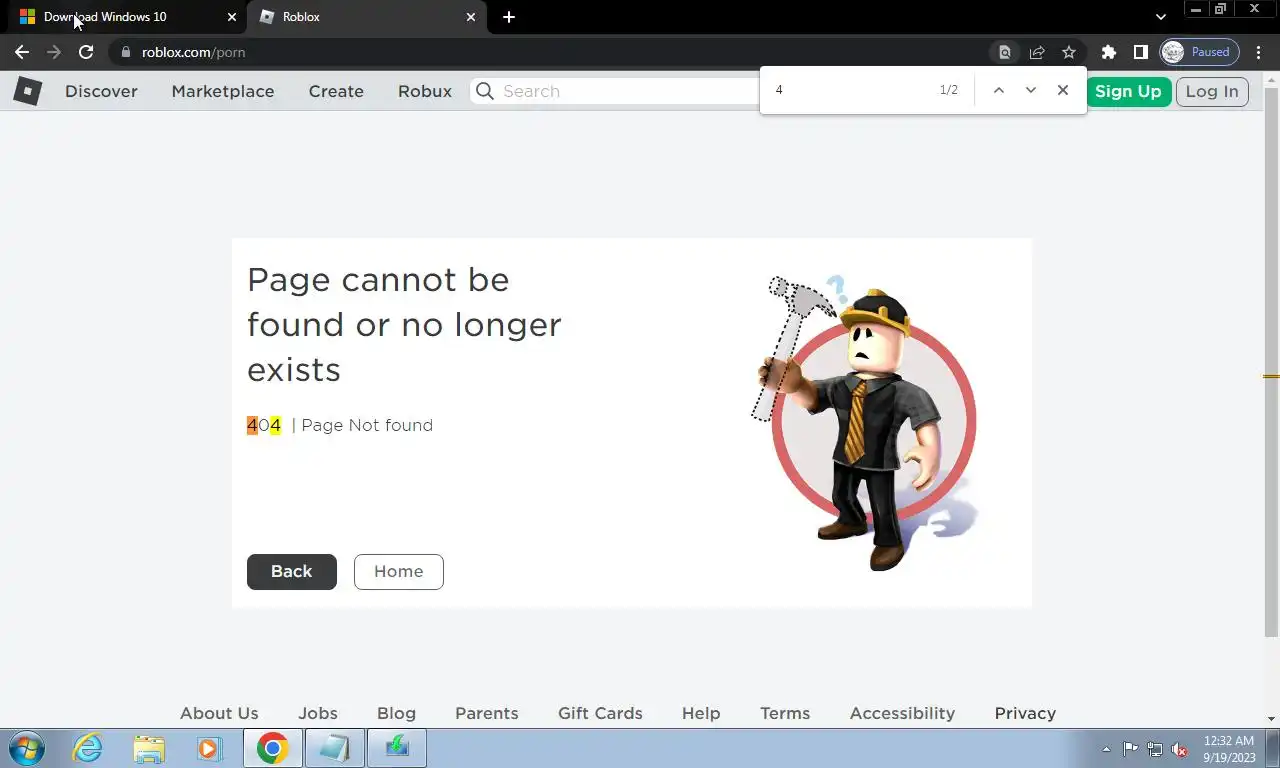1280x768 pixels.
Task: Click the Back button
Action: (292, 571)
